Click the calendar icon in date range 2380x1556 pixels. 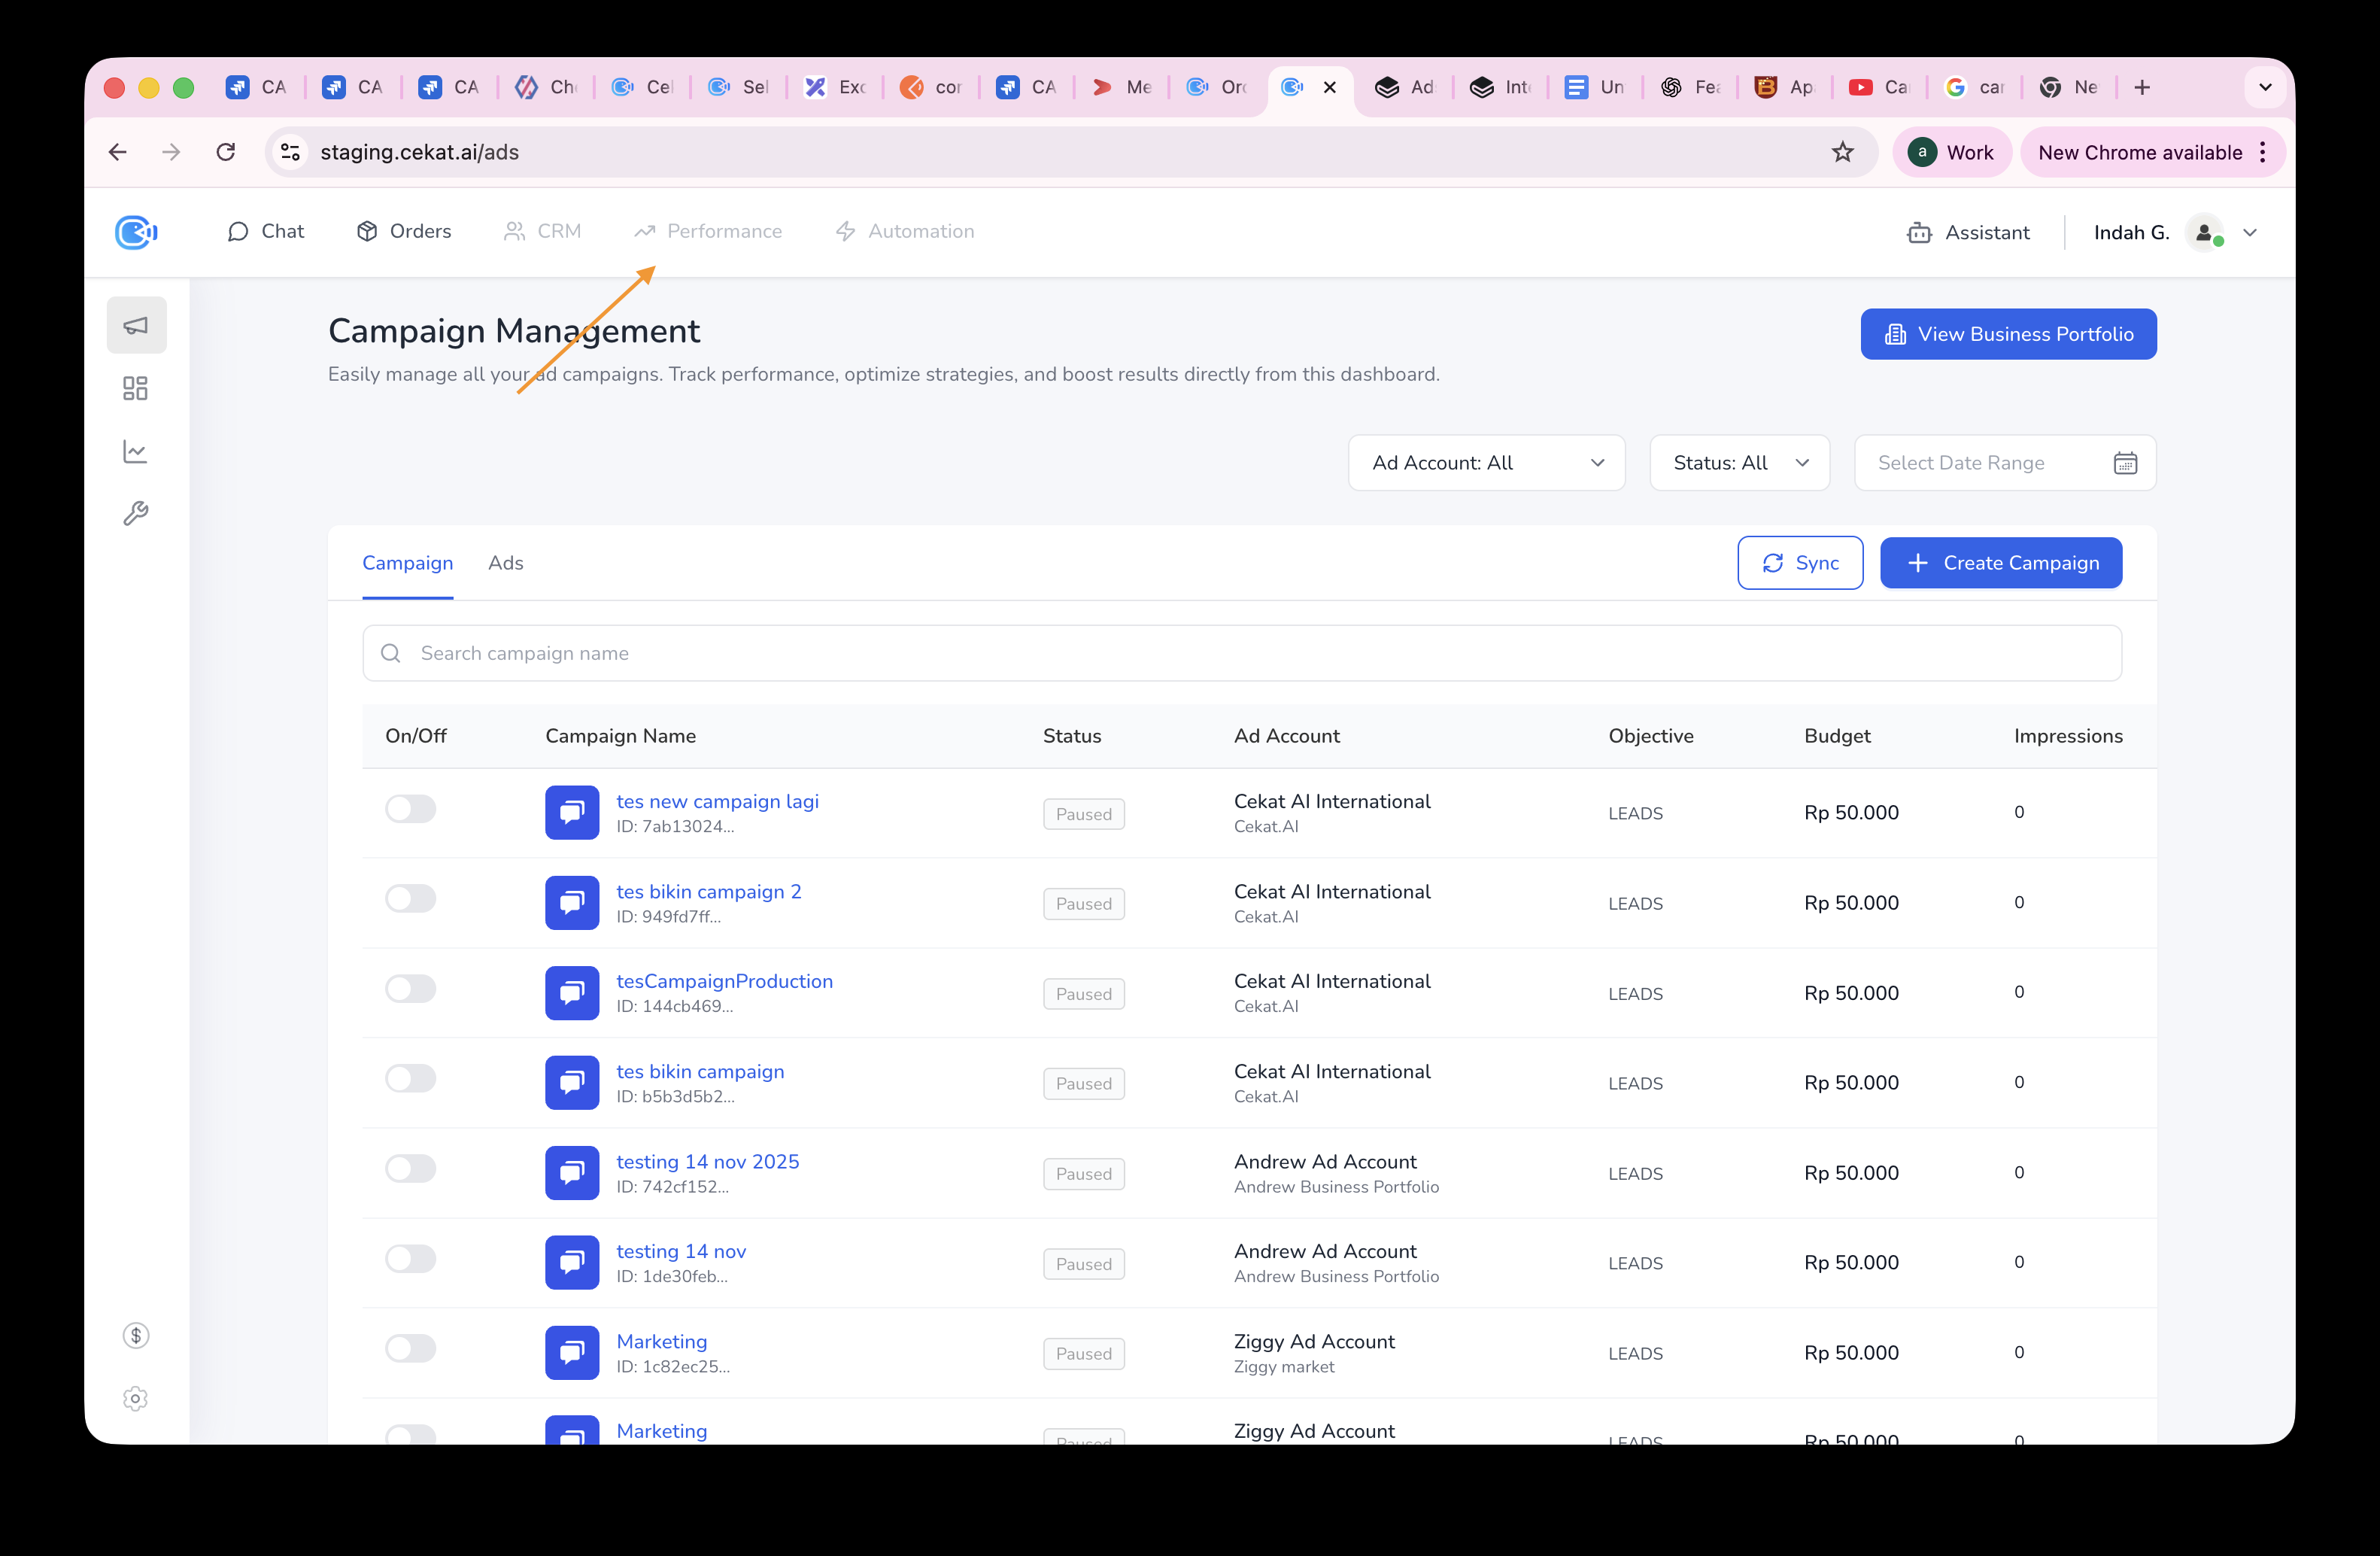coord(2124,463)
